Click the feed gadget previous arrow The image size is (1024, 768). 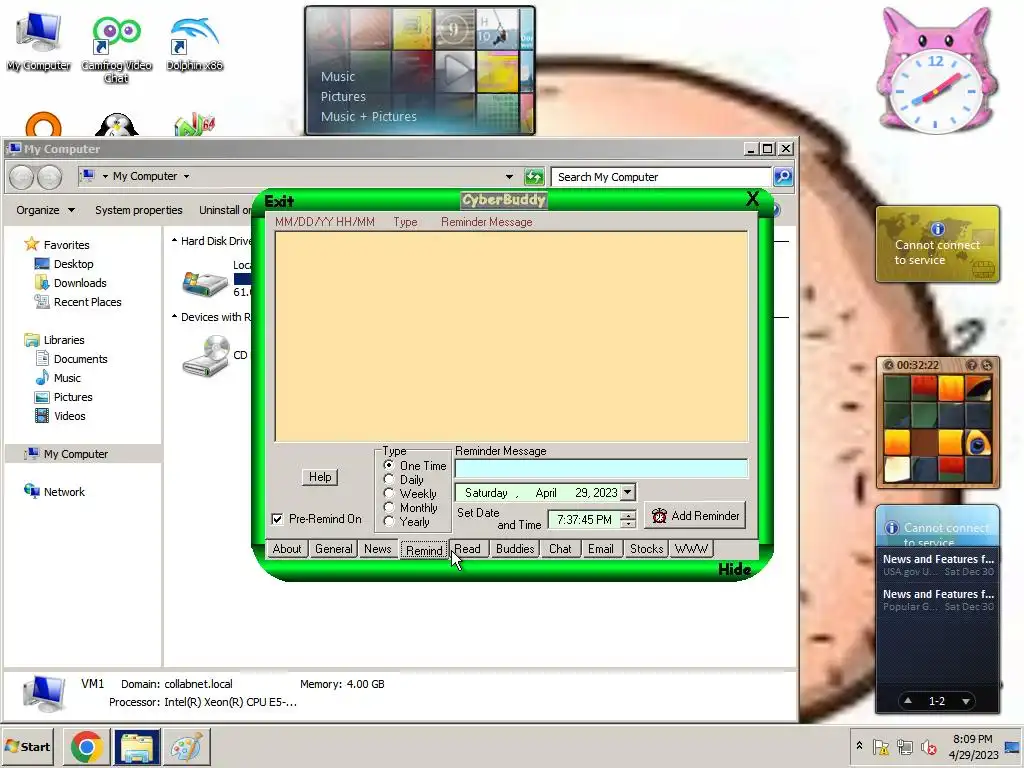908,701
